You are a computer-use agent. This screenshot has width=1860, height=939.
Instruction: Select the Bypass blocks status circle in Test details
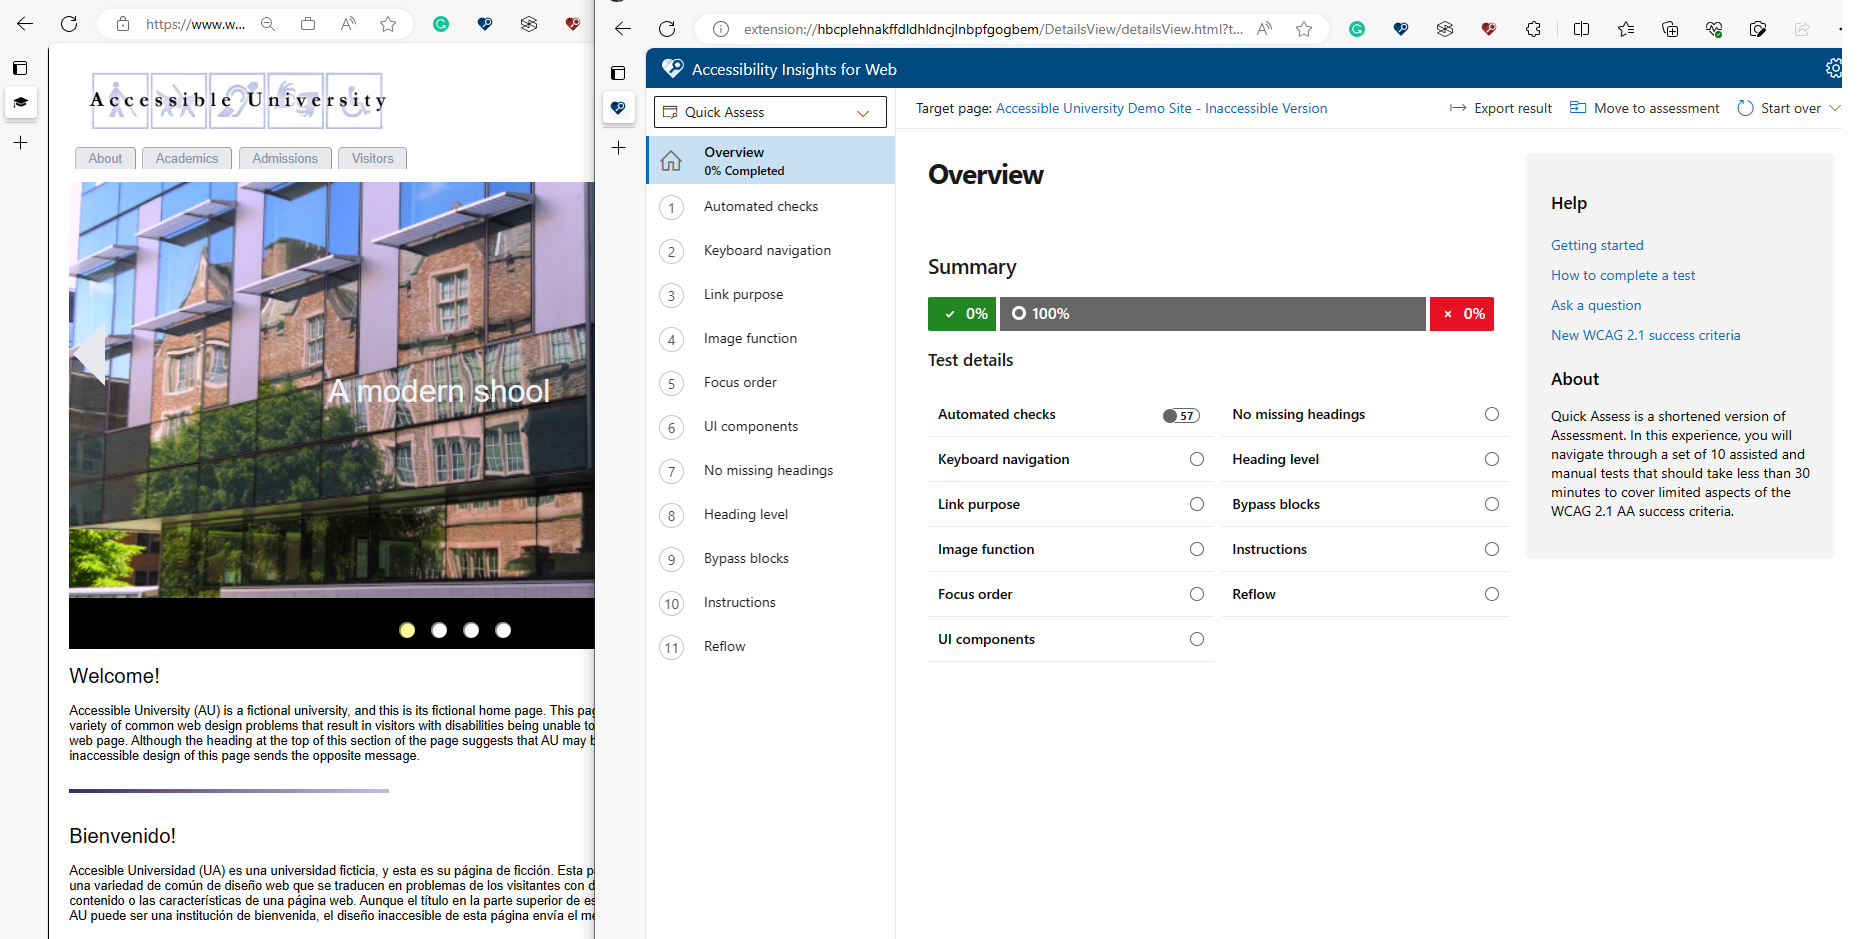pos(1492,504)
